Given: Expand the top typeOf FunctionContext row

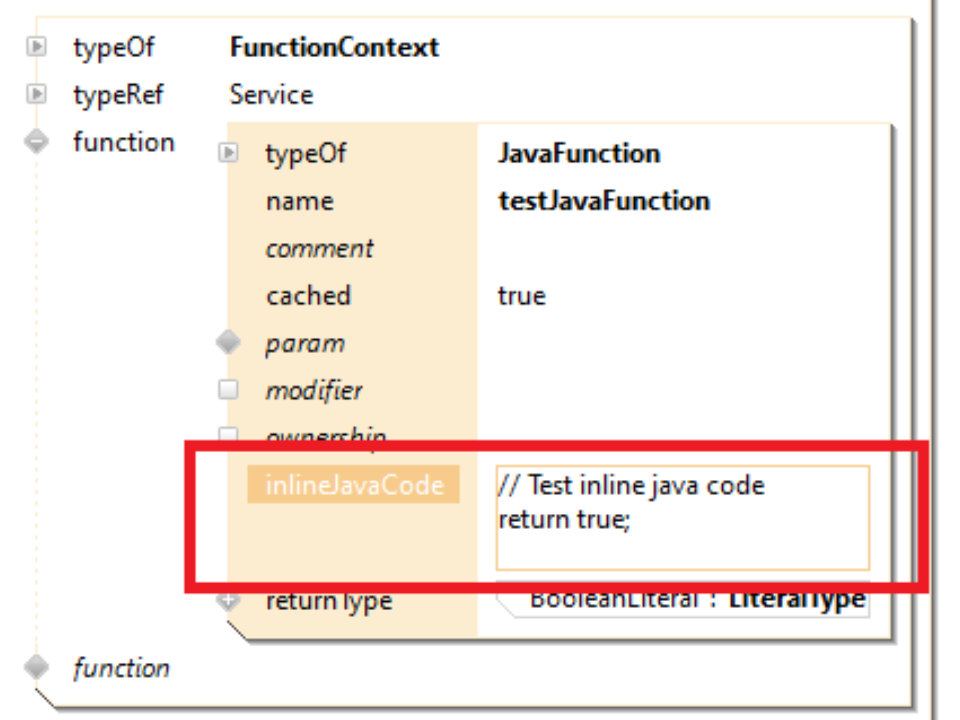Looking at the screenshot, I should (x=37, y=46).
